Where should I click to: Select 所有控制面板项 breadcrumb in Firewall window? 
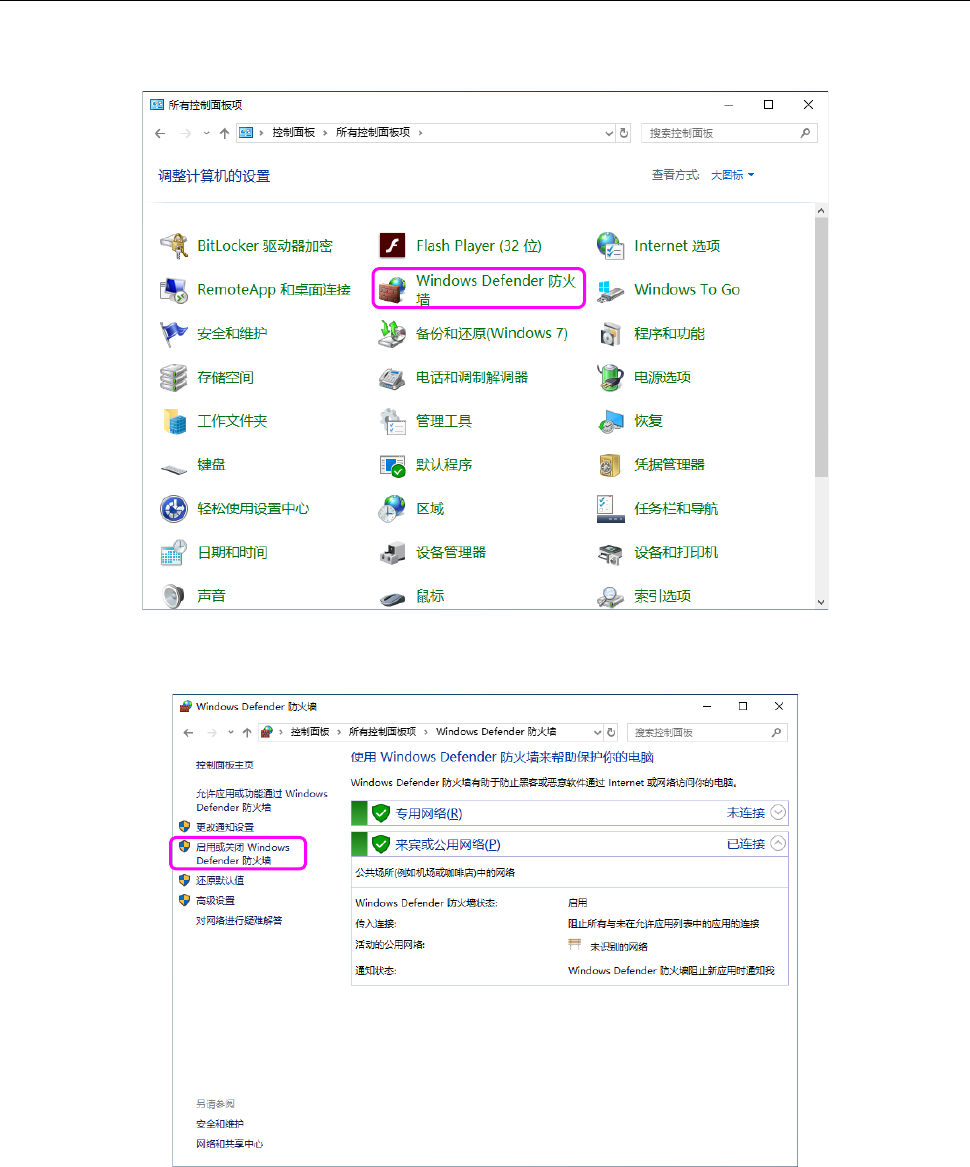click(382, 732)
